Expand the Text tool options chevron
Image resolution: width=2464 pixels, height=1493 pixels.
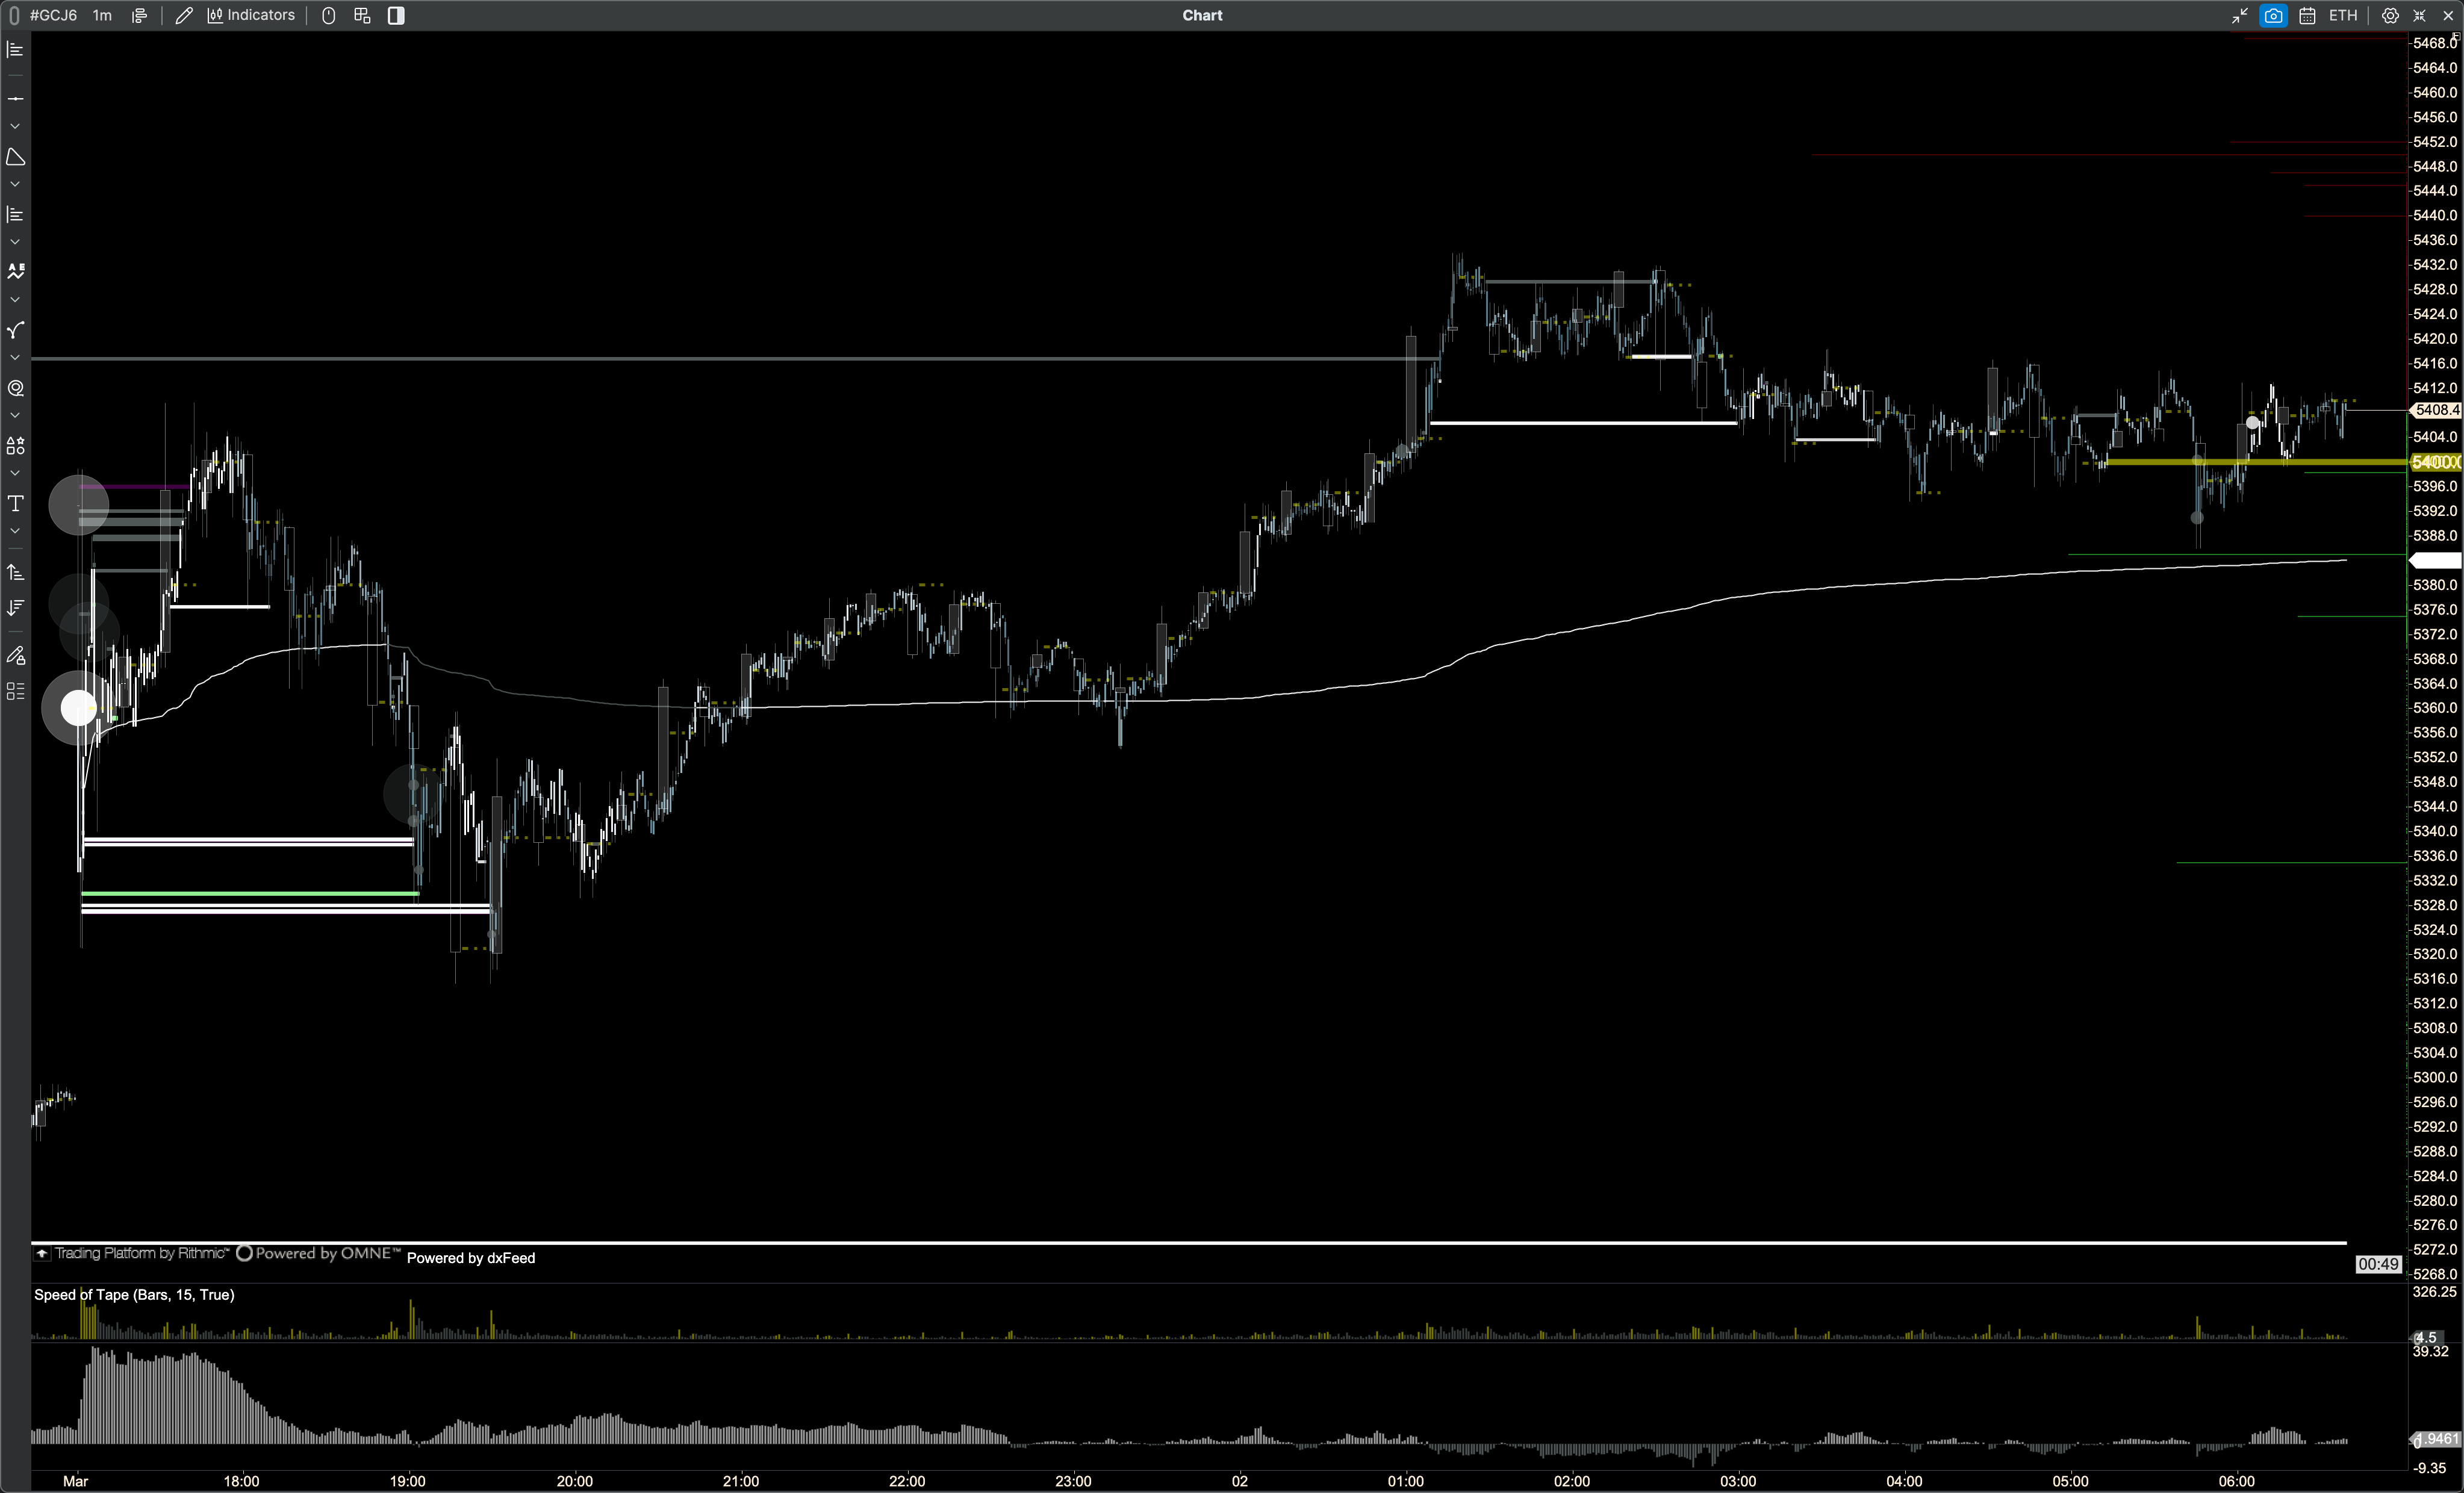(15, 531)
